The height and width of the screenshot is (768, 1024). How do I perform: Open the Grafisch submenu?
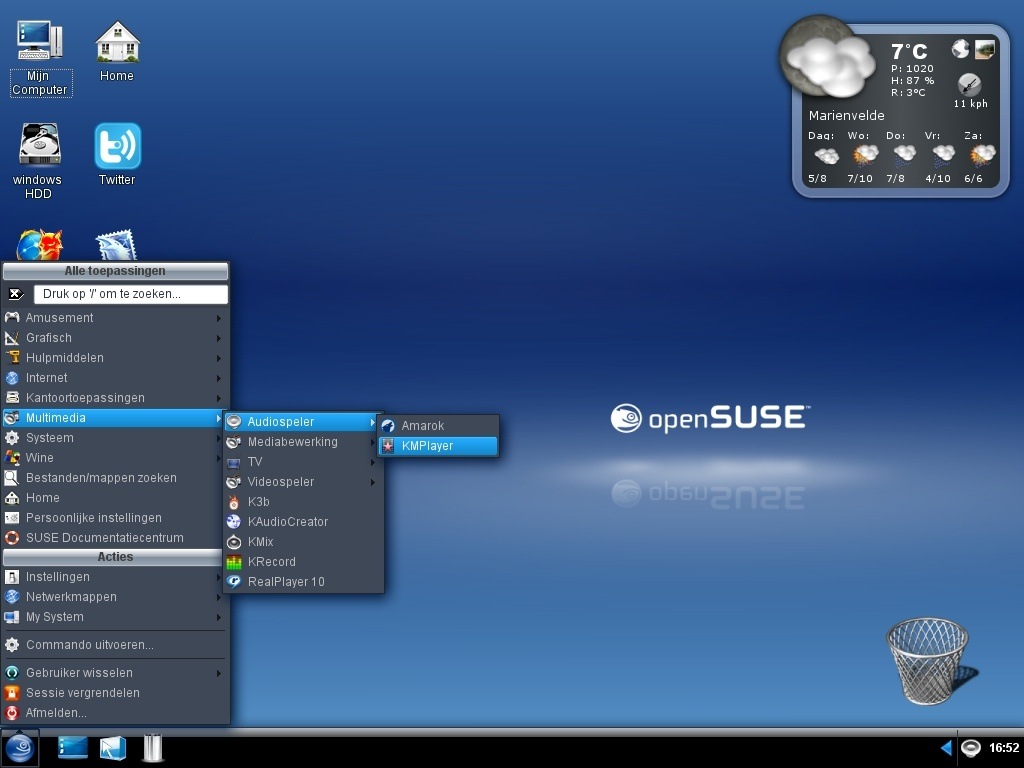tap(115, 338)
